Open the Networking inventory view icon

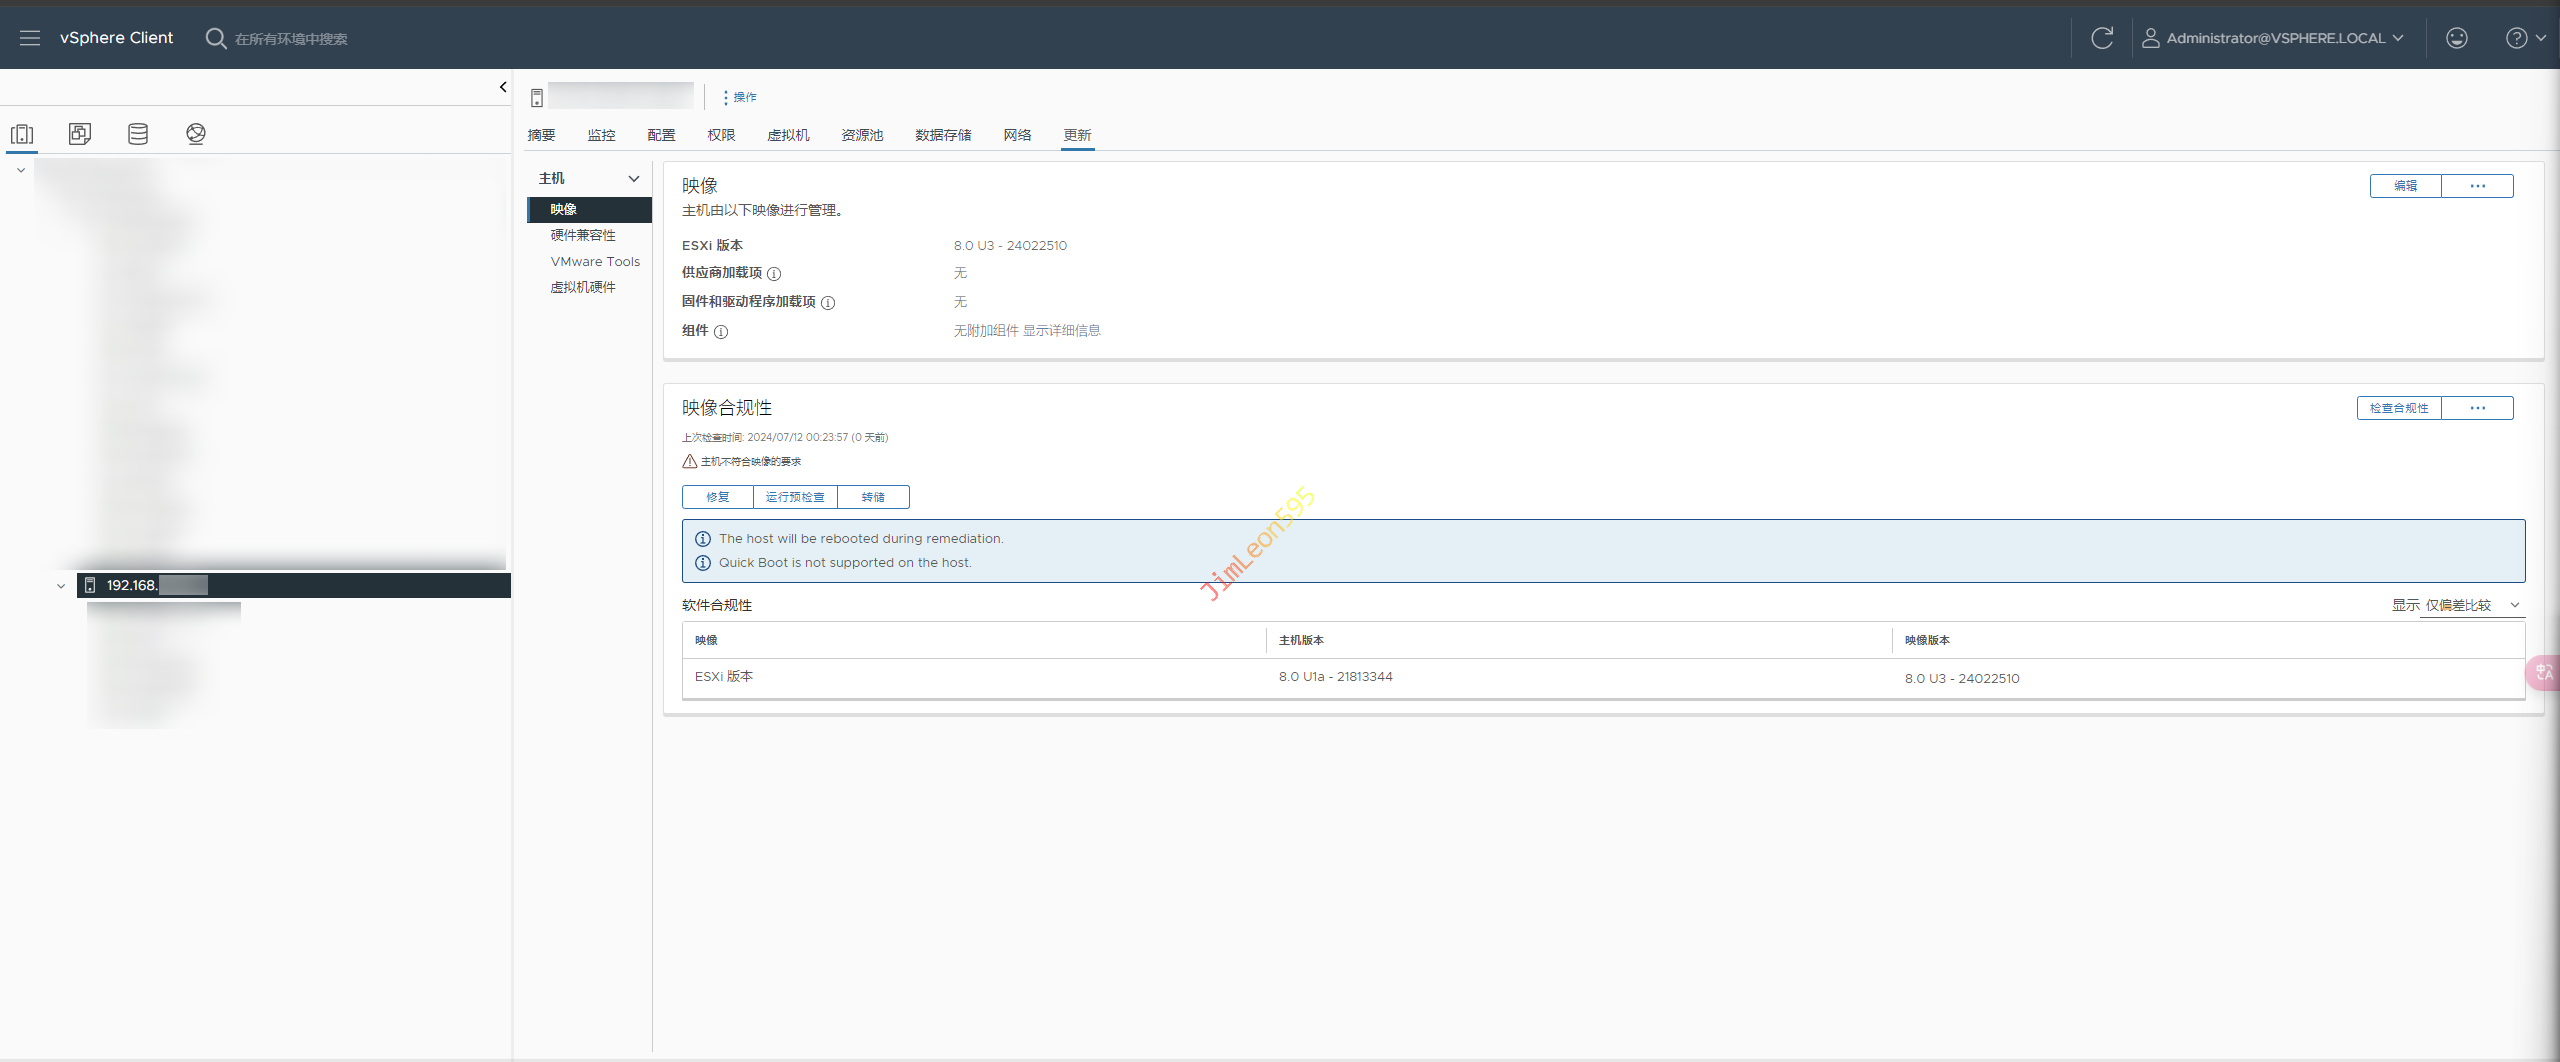196,134
